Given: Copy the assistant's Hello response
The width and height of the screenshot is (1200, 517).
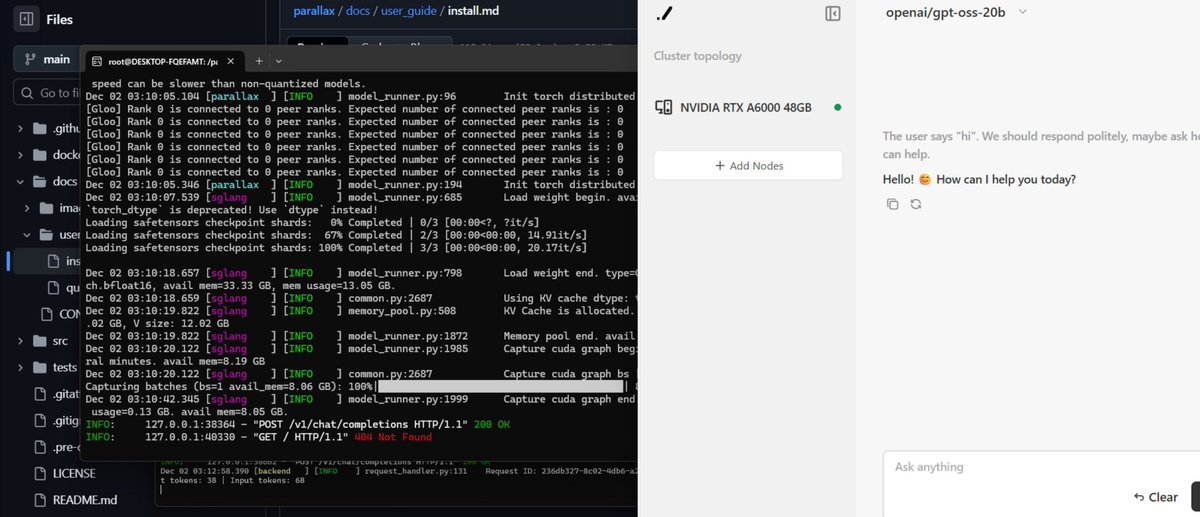Looking at the screenshot, I should tap(893, 204).
